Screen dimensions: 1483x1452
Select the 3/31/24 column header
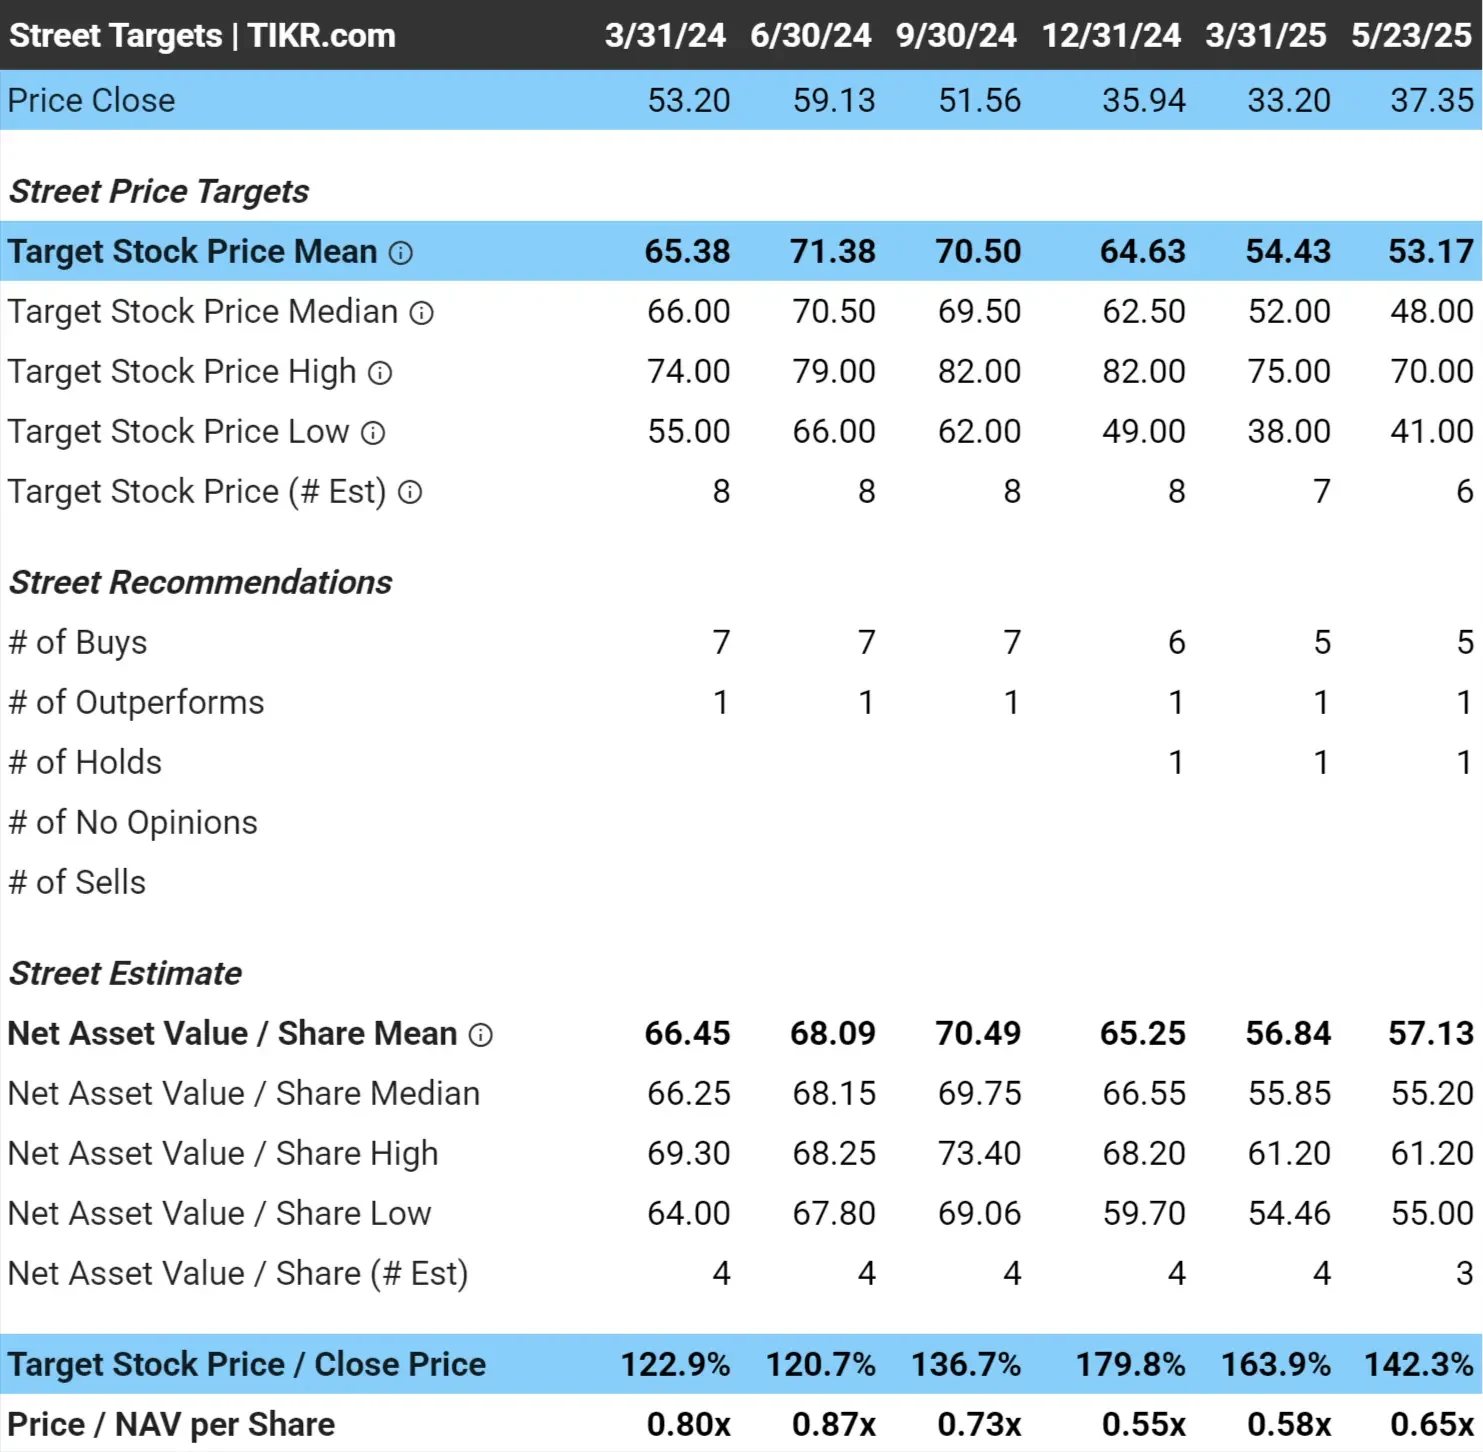(x=665, y=35)
